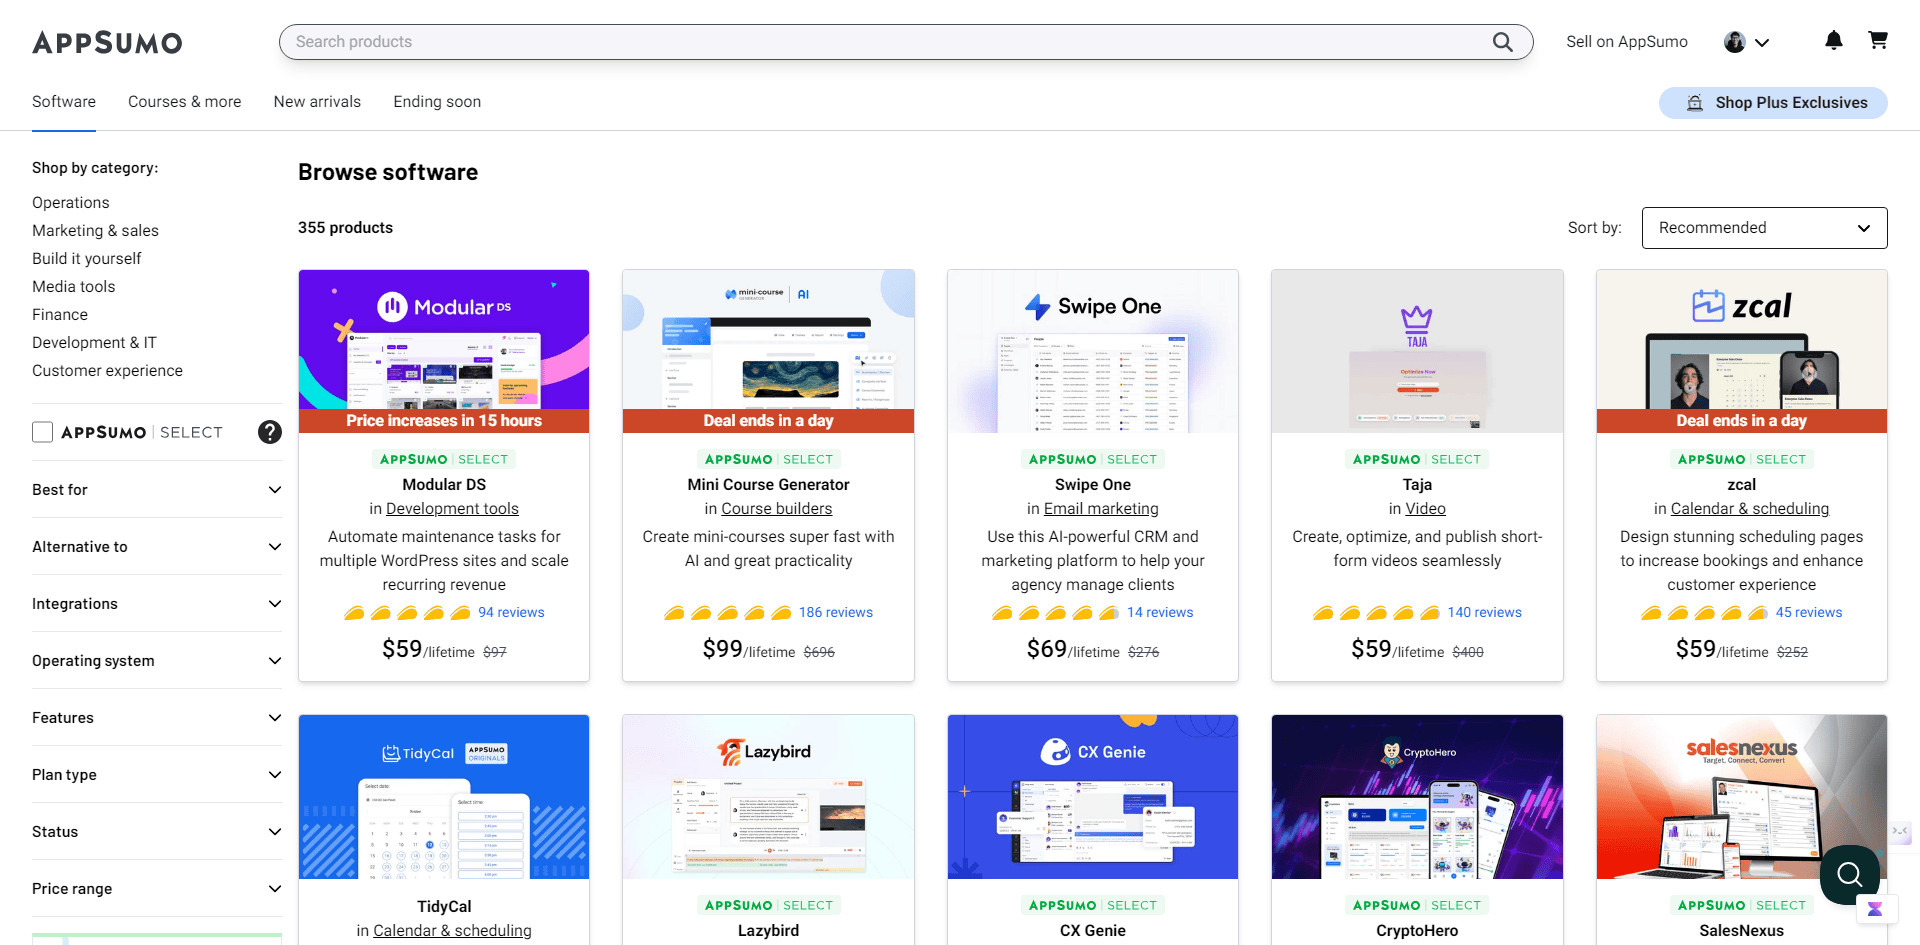The width and height of the screenshot is (1920, 945).
Task: Expand the Price range filter
Action: click(x=157, y=889)
